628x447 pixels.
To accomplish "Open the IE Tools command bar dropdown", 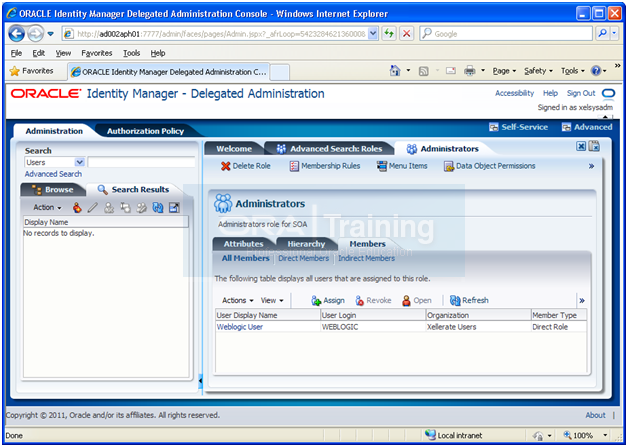I will [x=573, y=71].
